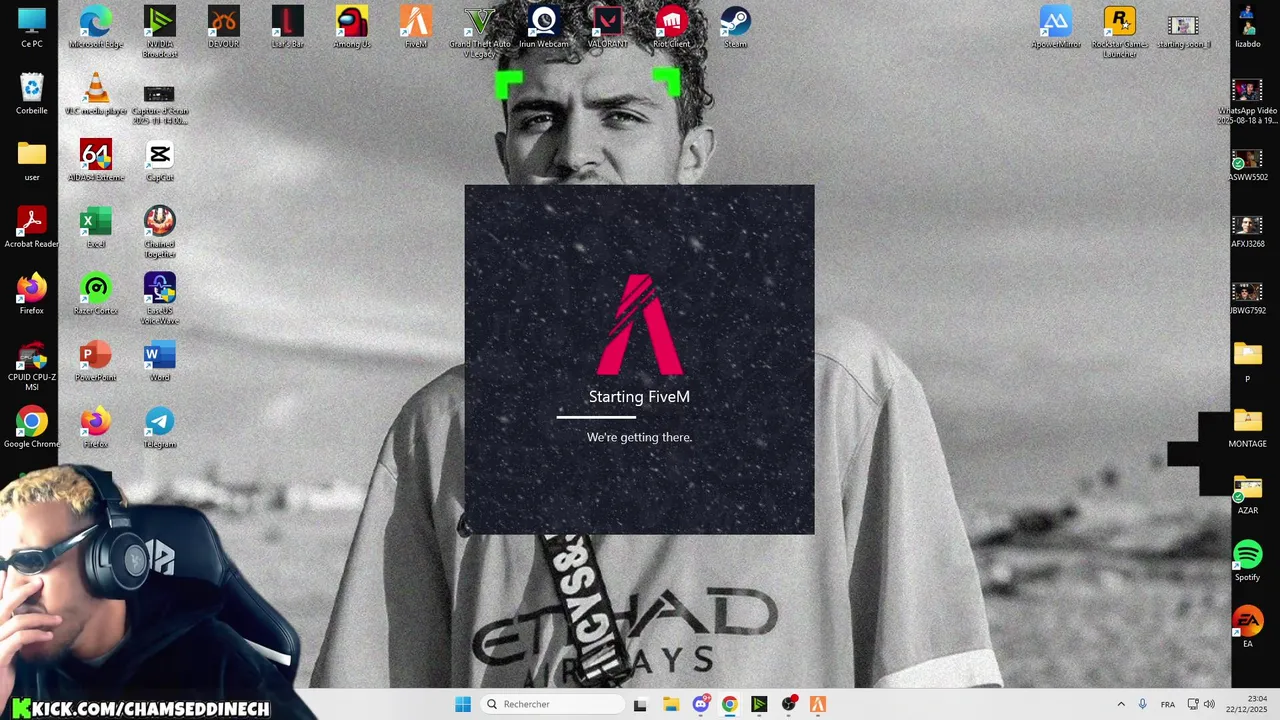
Task: Open EaseUS VoiceWave shortcut
Action: 160,299
